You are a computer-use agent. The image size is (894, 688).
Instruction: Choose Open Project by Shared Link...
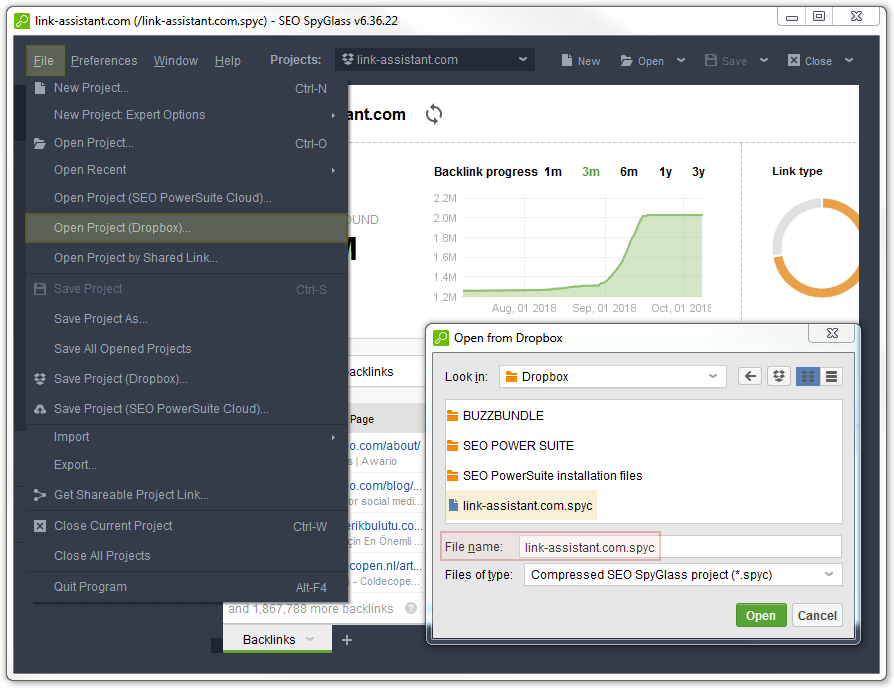pyautogui.click(x=186, y=258)
